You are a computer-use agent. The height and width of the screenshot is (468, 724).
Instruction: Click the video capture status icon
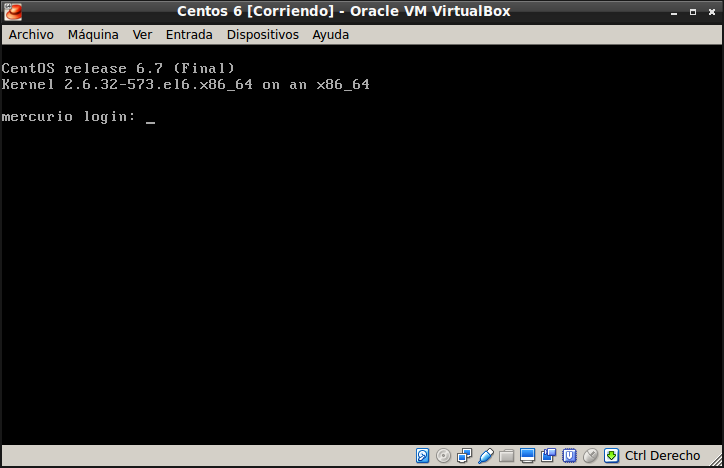pos(549,456)
